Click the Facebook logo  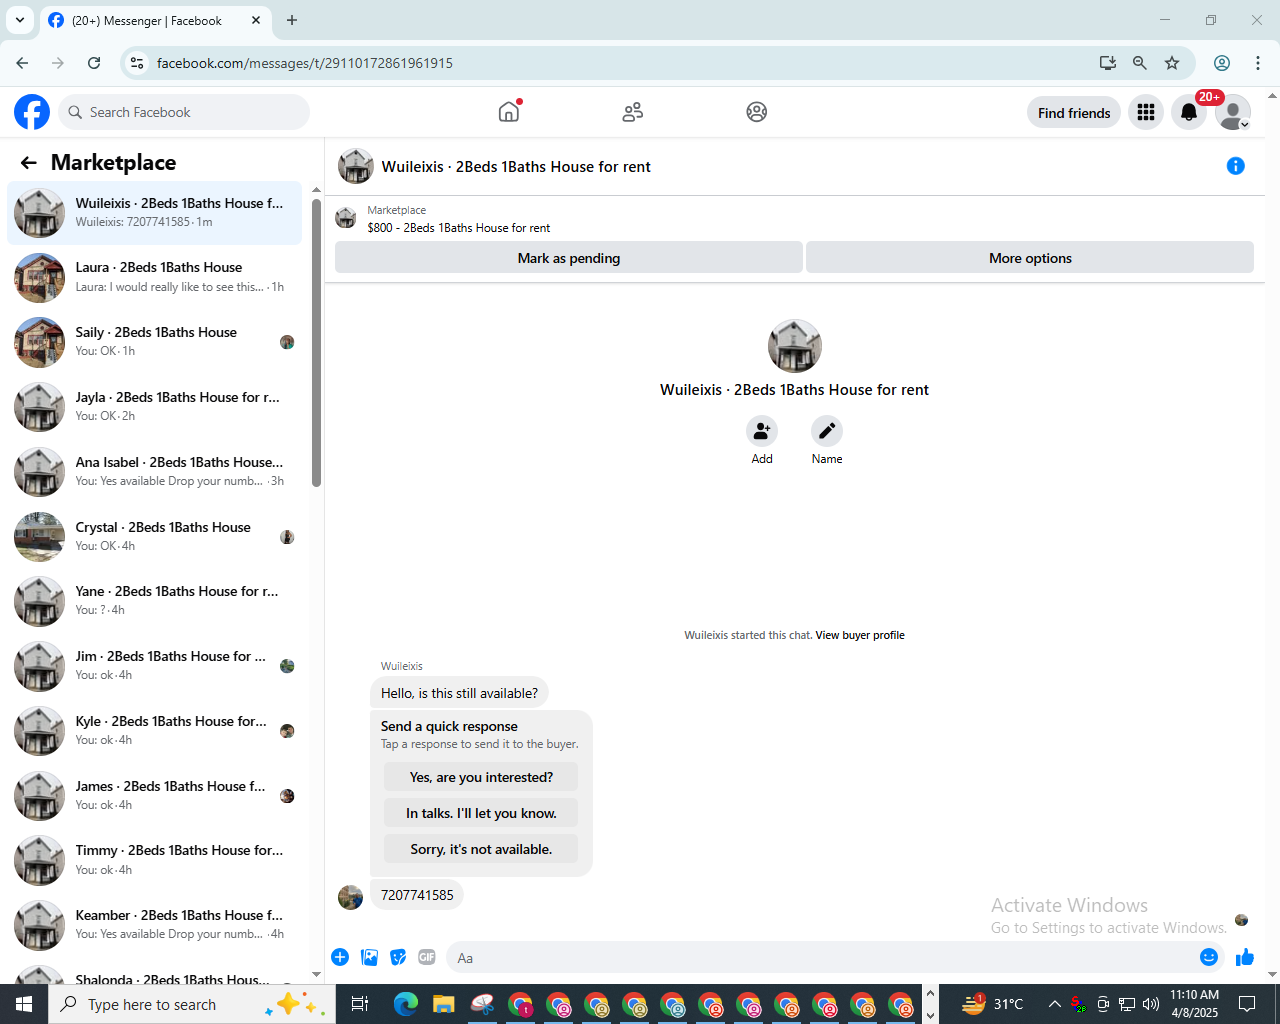[32, 112]
